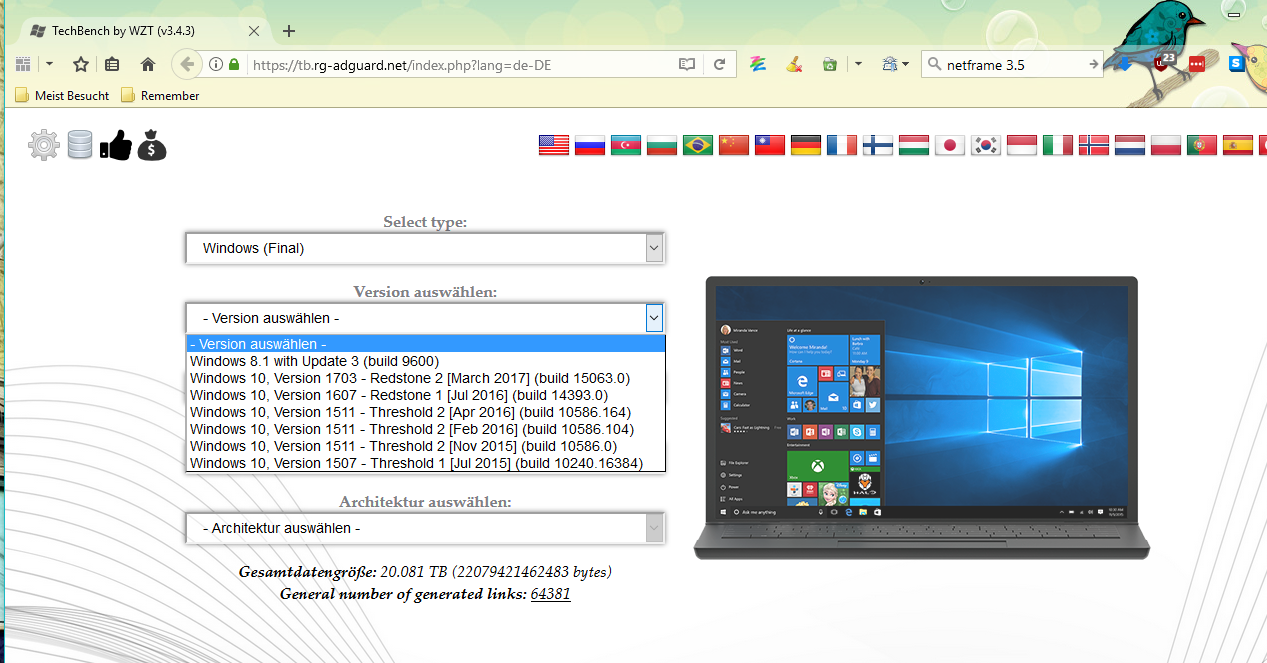Click the laptop Windows 10 image

pos(921,418)
